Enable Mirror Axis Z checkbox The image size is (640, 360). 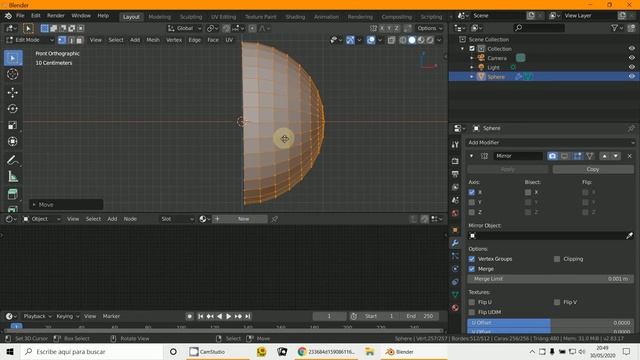(x=472, y=212)
